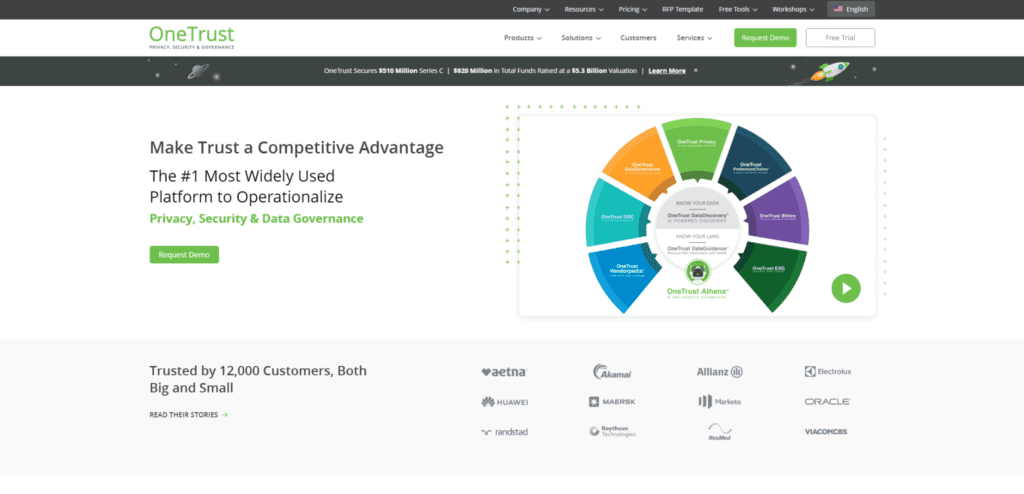The height and width of the screenshot is (494, 1024).
Task: Select the OneTrust Privacy segment
Action: pos(696,149)
